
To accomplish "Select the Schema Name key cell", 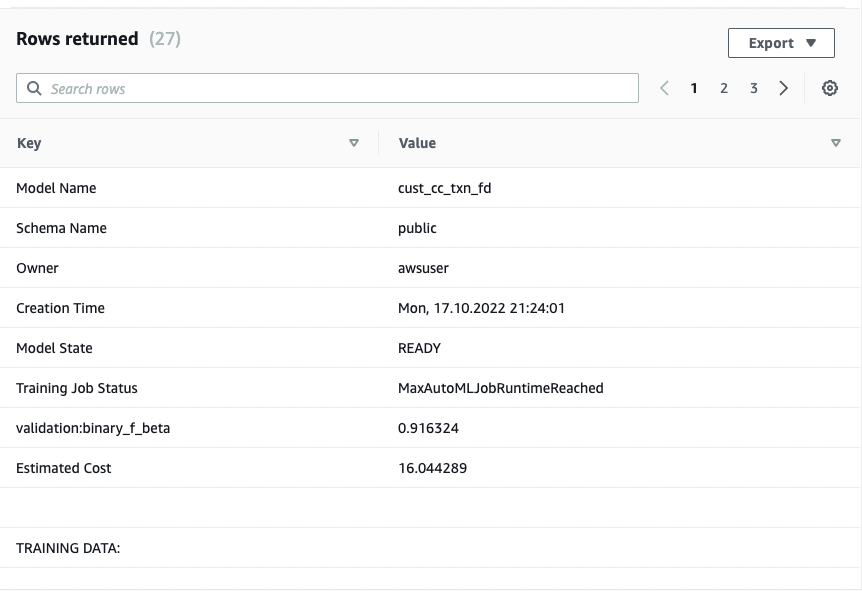I will pyautogui.click(x=61, y=228).
